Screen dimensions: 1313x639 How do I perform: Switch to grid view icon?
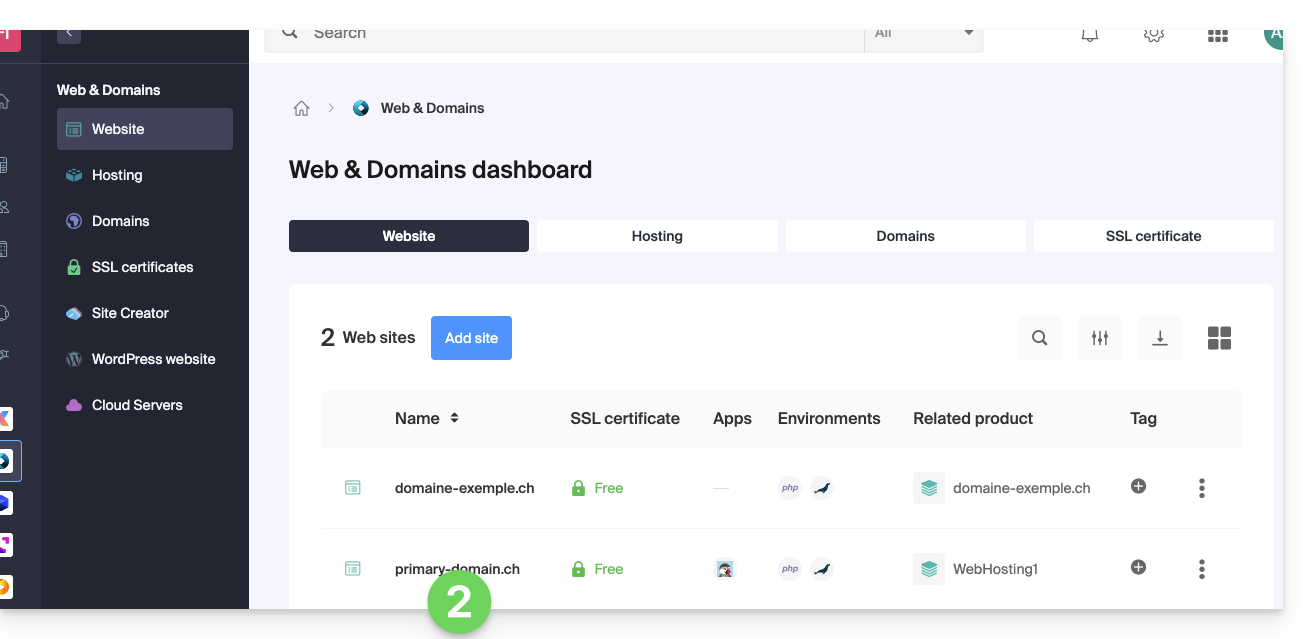(x=1219, y=338)
